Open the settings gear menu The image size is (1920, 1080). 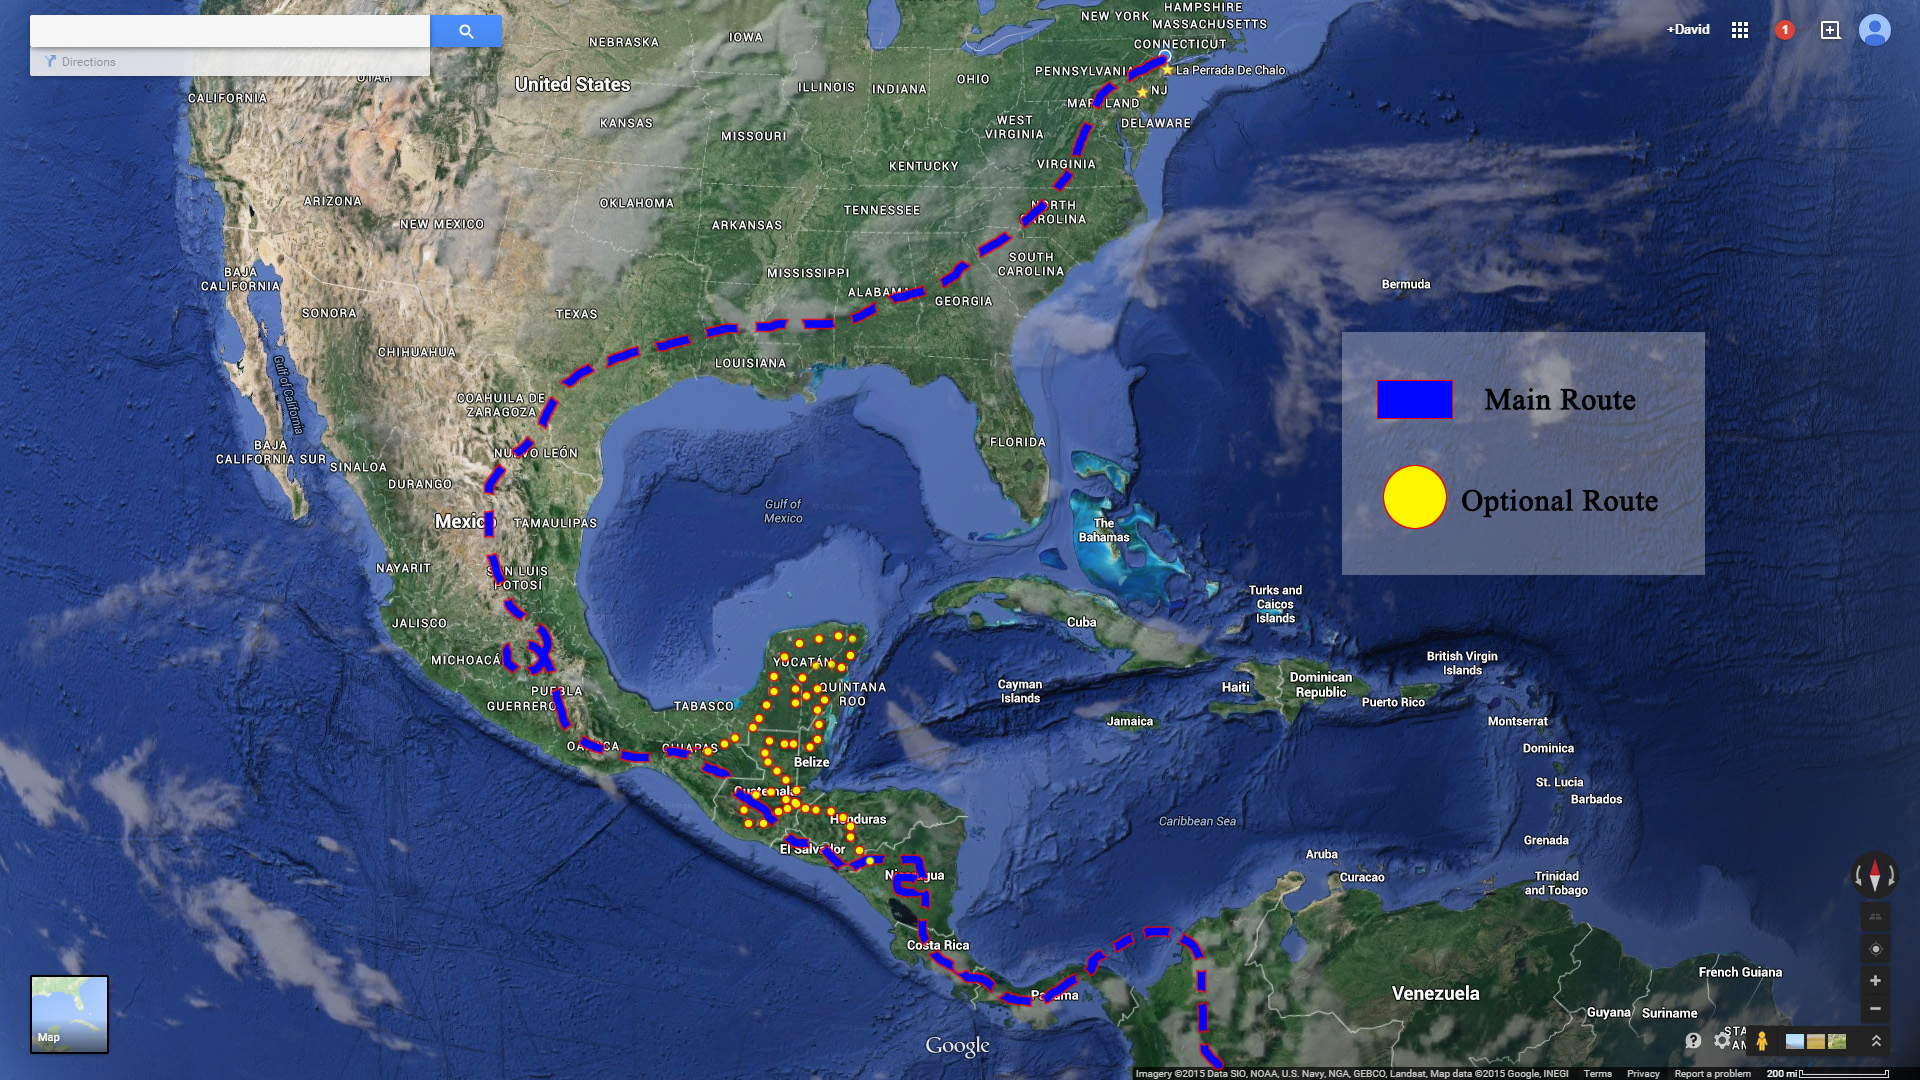pyautogui.click(x=1722, y=1041)
